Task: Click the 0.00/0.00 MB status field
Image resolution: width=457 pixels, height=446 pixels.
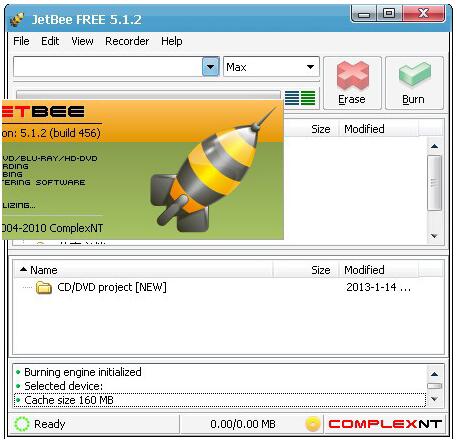Action: [243, 424]
